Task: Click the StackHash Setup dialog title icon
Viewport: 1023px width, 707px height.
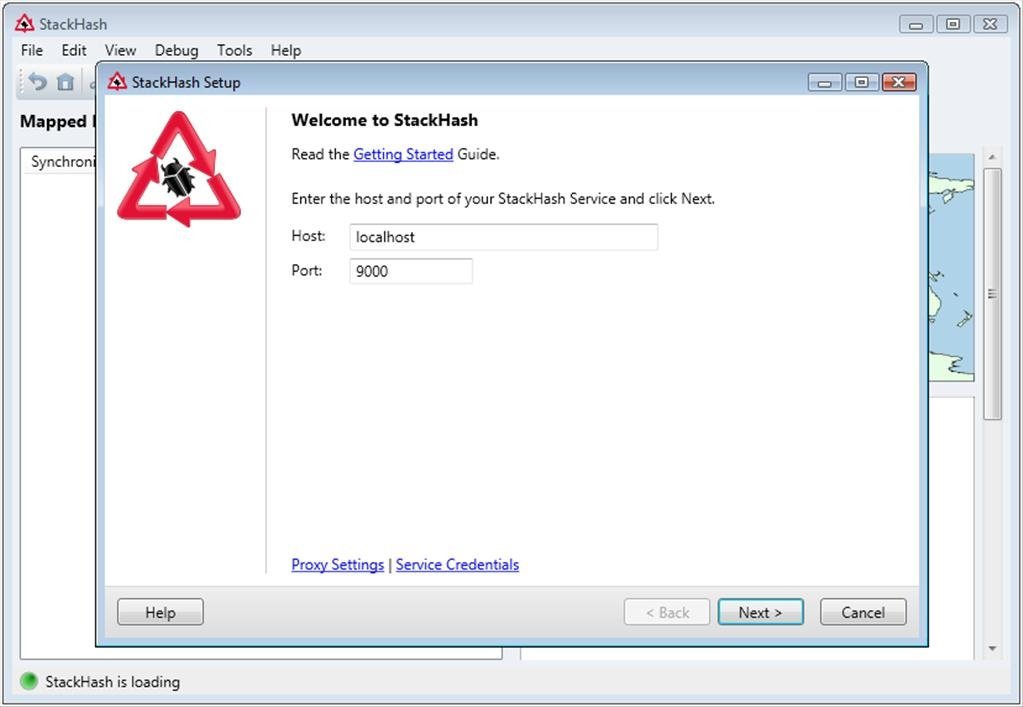Action: [117, 82]
